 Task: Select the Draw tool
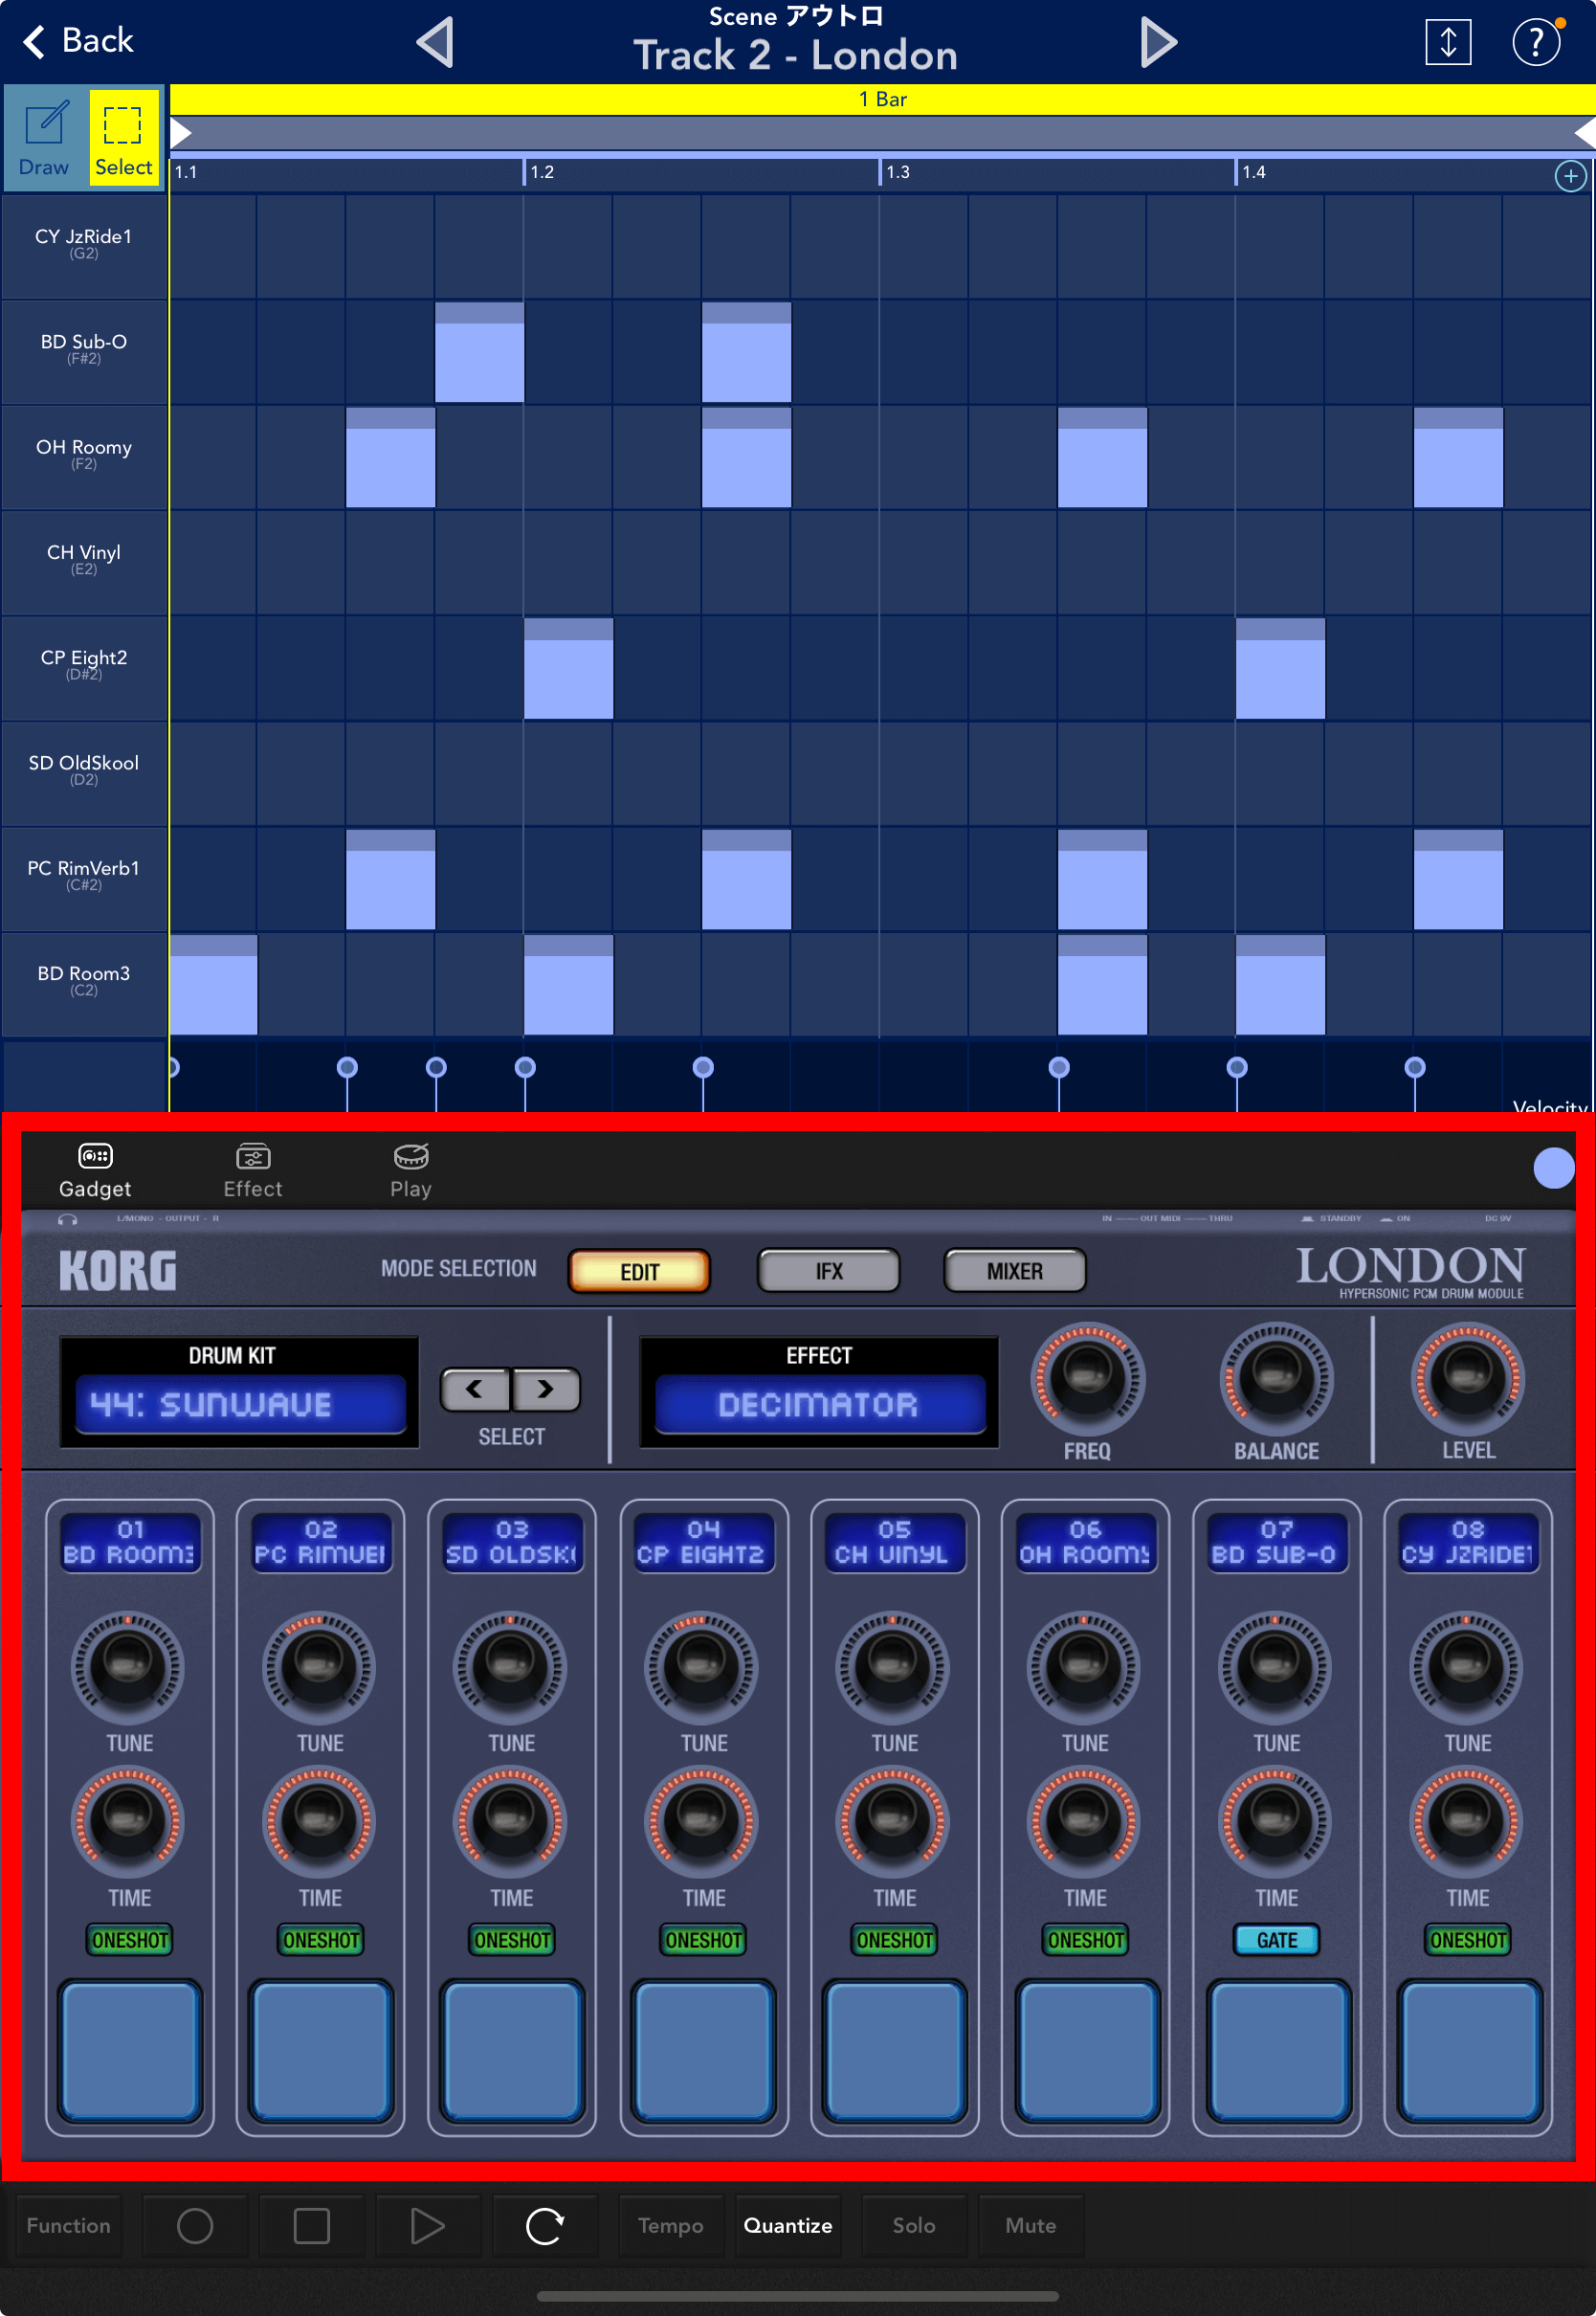(x=44, y=138)
